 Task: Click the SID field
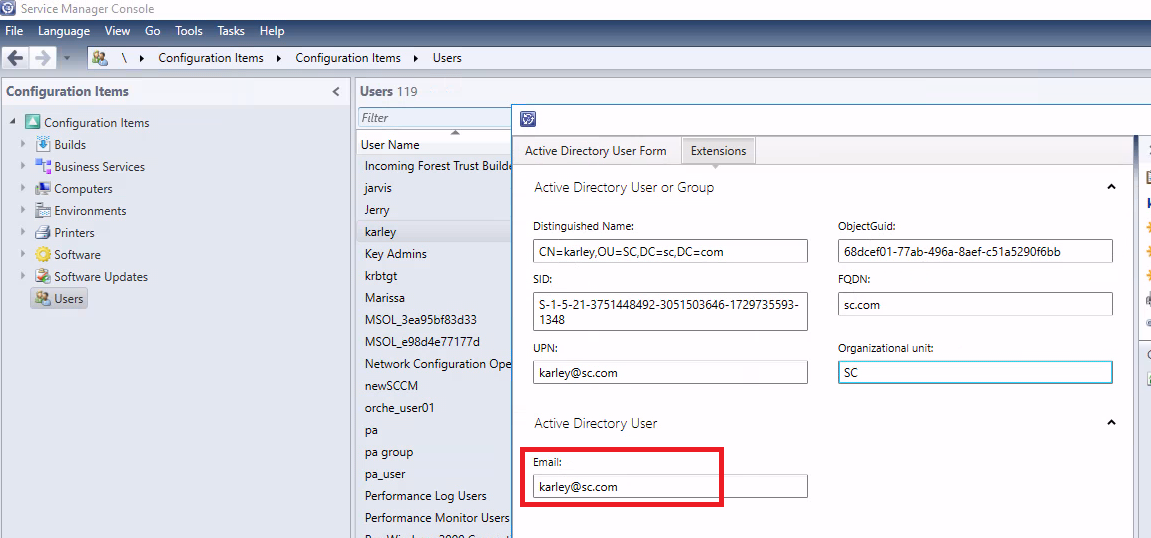[x=670, y=311]
